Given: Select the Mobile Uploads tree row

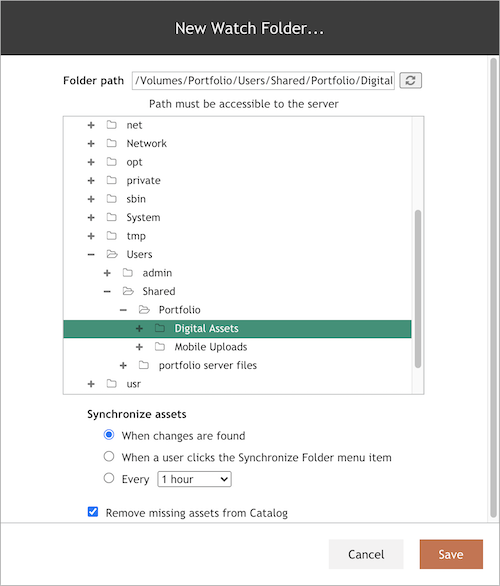Looking at the screenshot, I should click(x=237, y=347).
